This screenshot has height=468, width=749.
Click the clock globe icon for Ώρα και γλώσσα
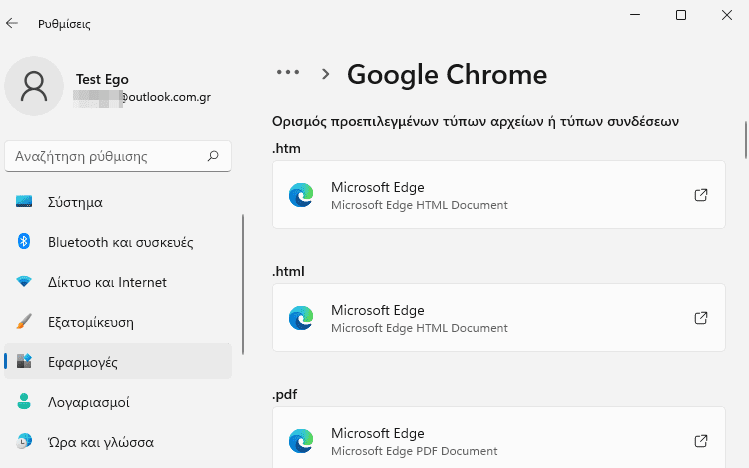24,441
